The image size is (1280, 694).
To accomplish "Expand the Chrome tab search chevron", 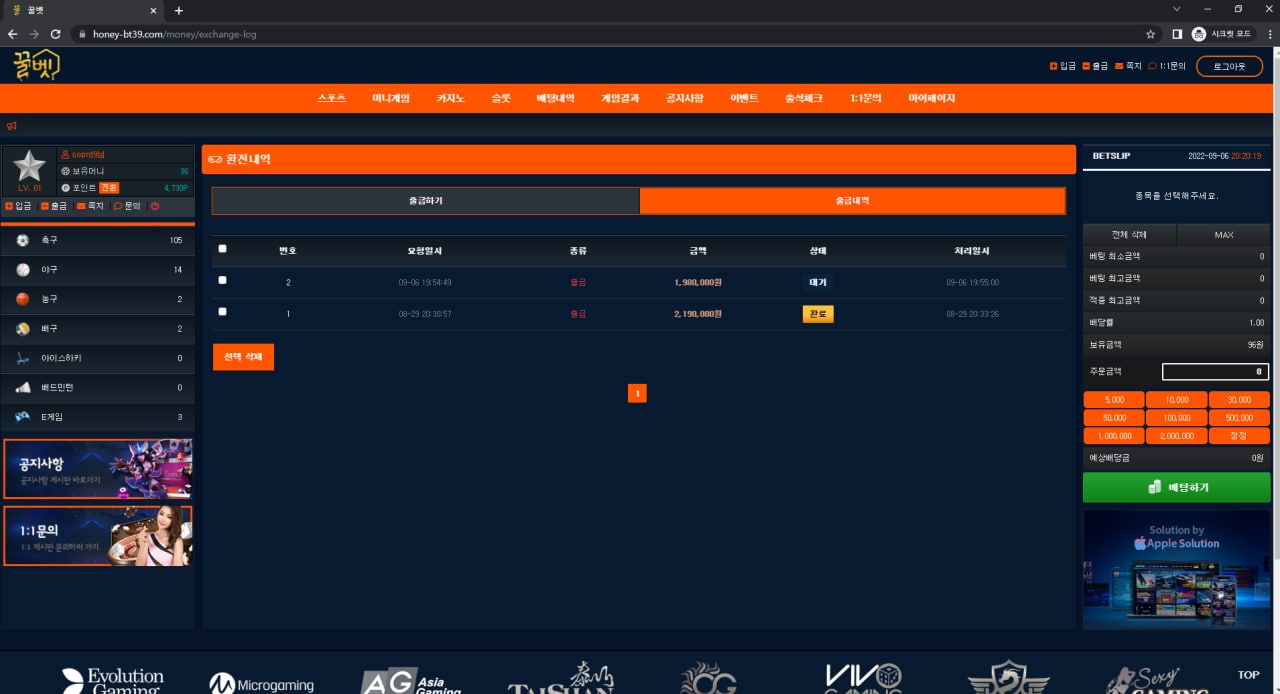I will click(1177, 9).
